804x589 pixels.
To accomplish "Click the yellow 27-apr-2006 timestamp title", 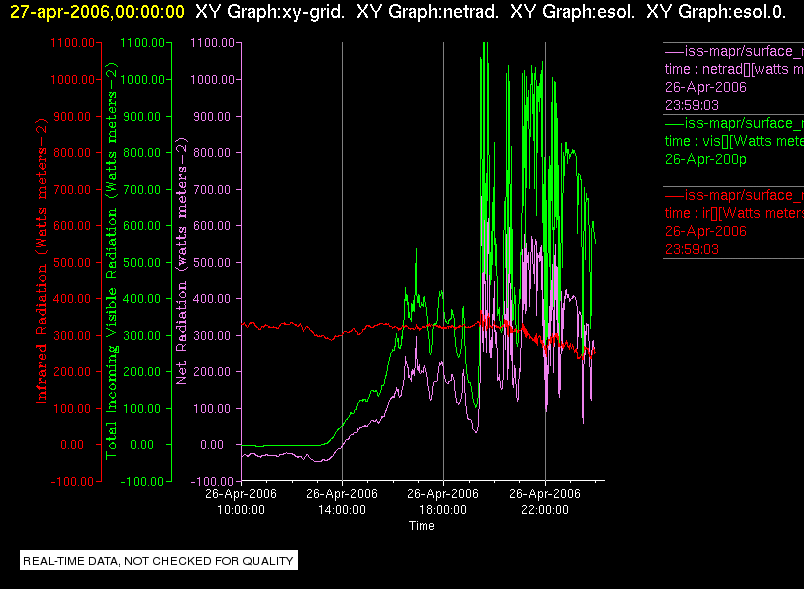I will [x=97, y=11].
